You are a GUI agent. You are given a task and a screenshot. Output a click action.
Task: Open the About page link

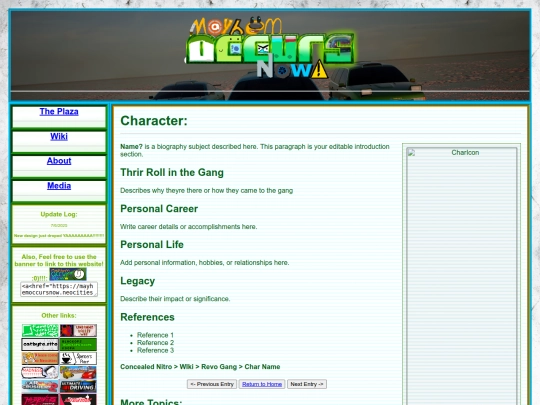pyautogui.click(x=59, y=161)
